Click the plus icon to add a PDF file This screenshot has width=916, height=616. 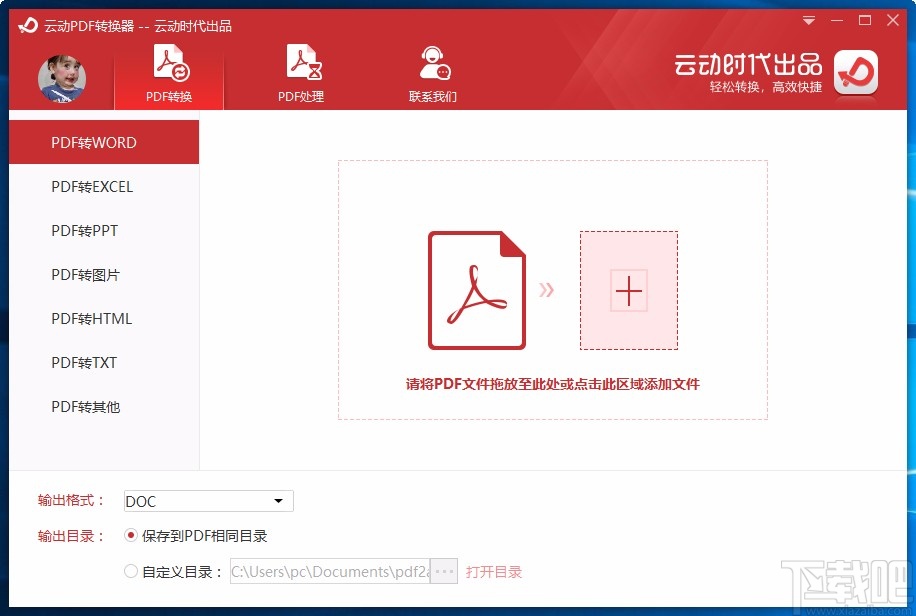click(x=628, y=291)
